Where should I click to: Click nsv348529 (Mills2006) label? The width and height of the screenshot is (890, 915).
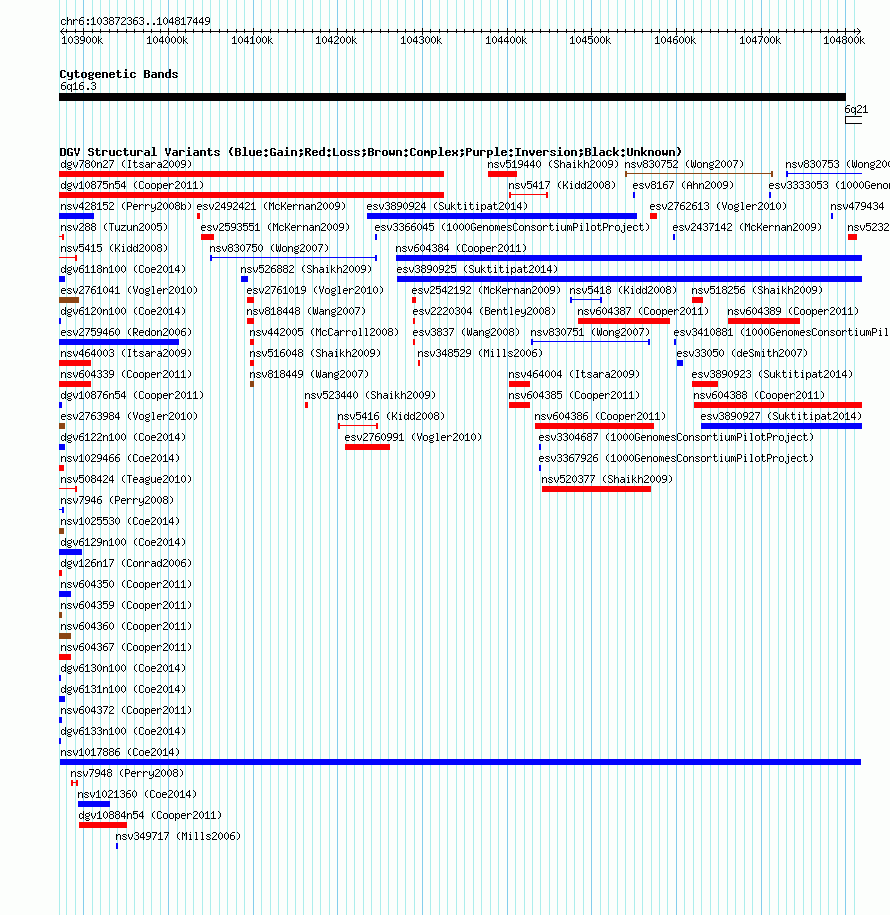tap(480, 354)
